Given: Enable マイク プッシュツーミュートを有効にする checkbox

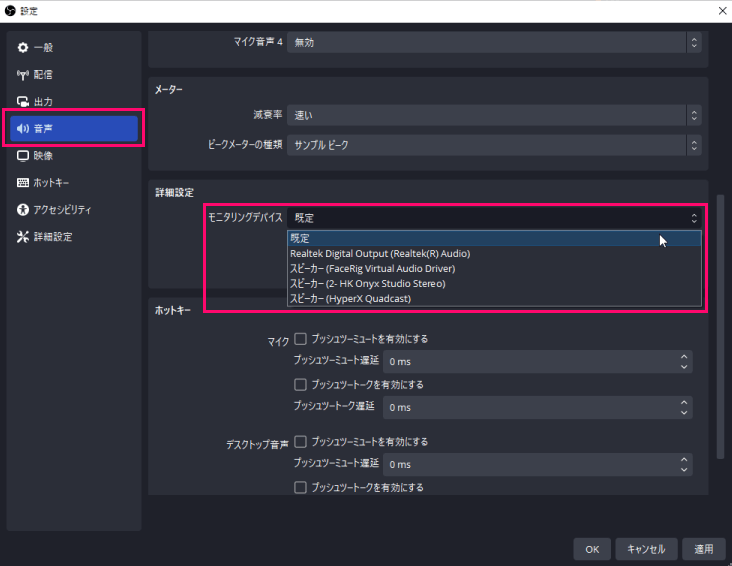Looking at the screenshot, I should [x=300, y=339].
